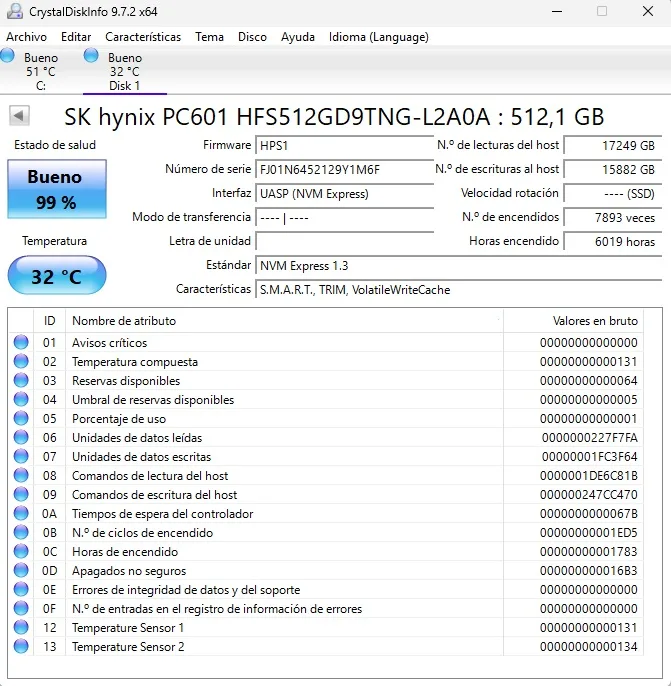671x686 pixels.
Task: Click status orb for Comandos de lectura del host
Action: click(x=21, y=475)
